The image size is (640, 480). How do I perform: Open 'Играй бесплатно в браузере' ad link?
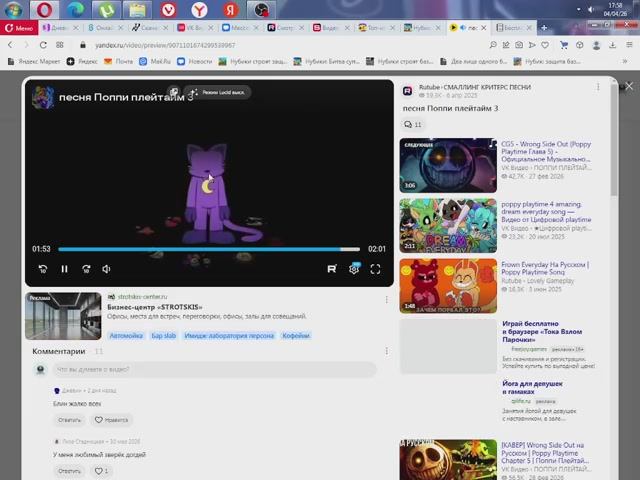[x=542, y=331]
